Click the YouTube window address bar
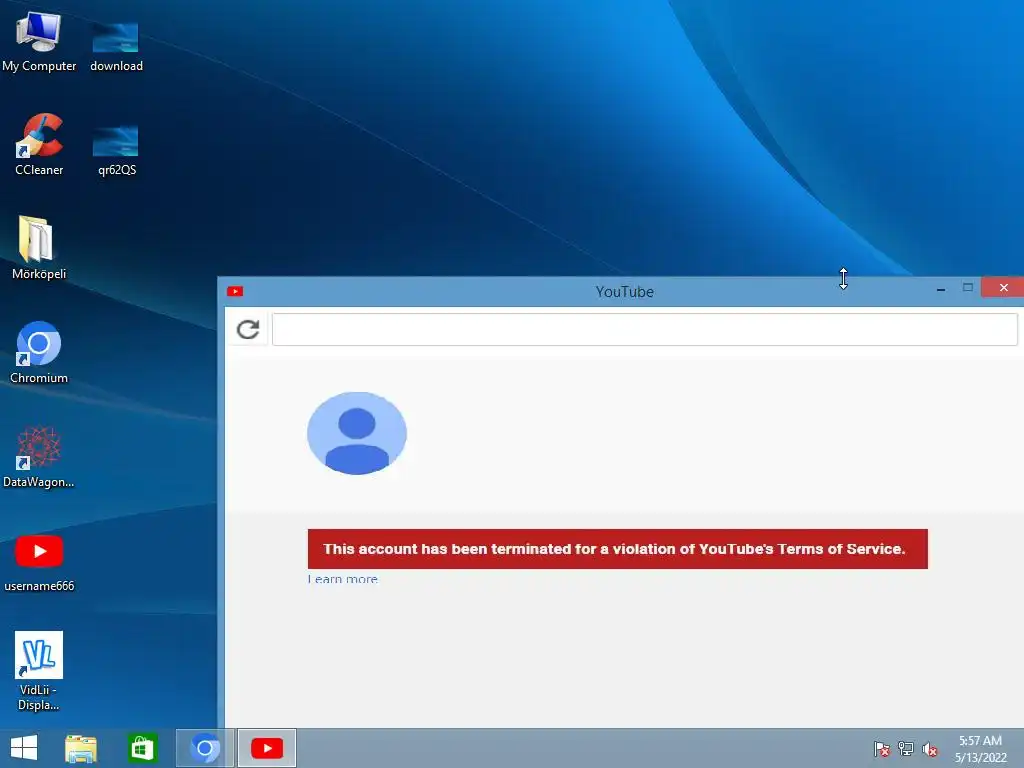1024x768 pixels. [644, 329]
